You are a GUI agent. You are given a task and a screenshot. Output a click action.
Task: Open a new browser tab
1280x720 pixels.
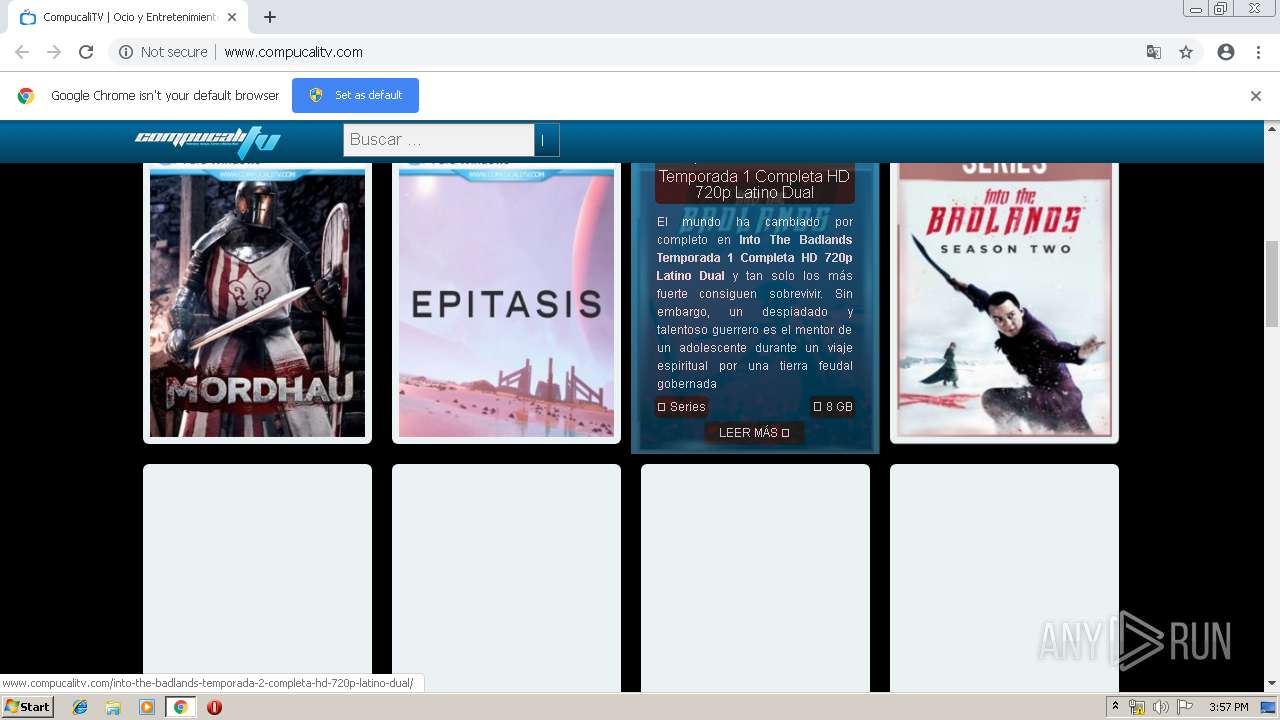click(270, 17)
